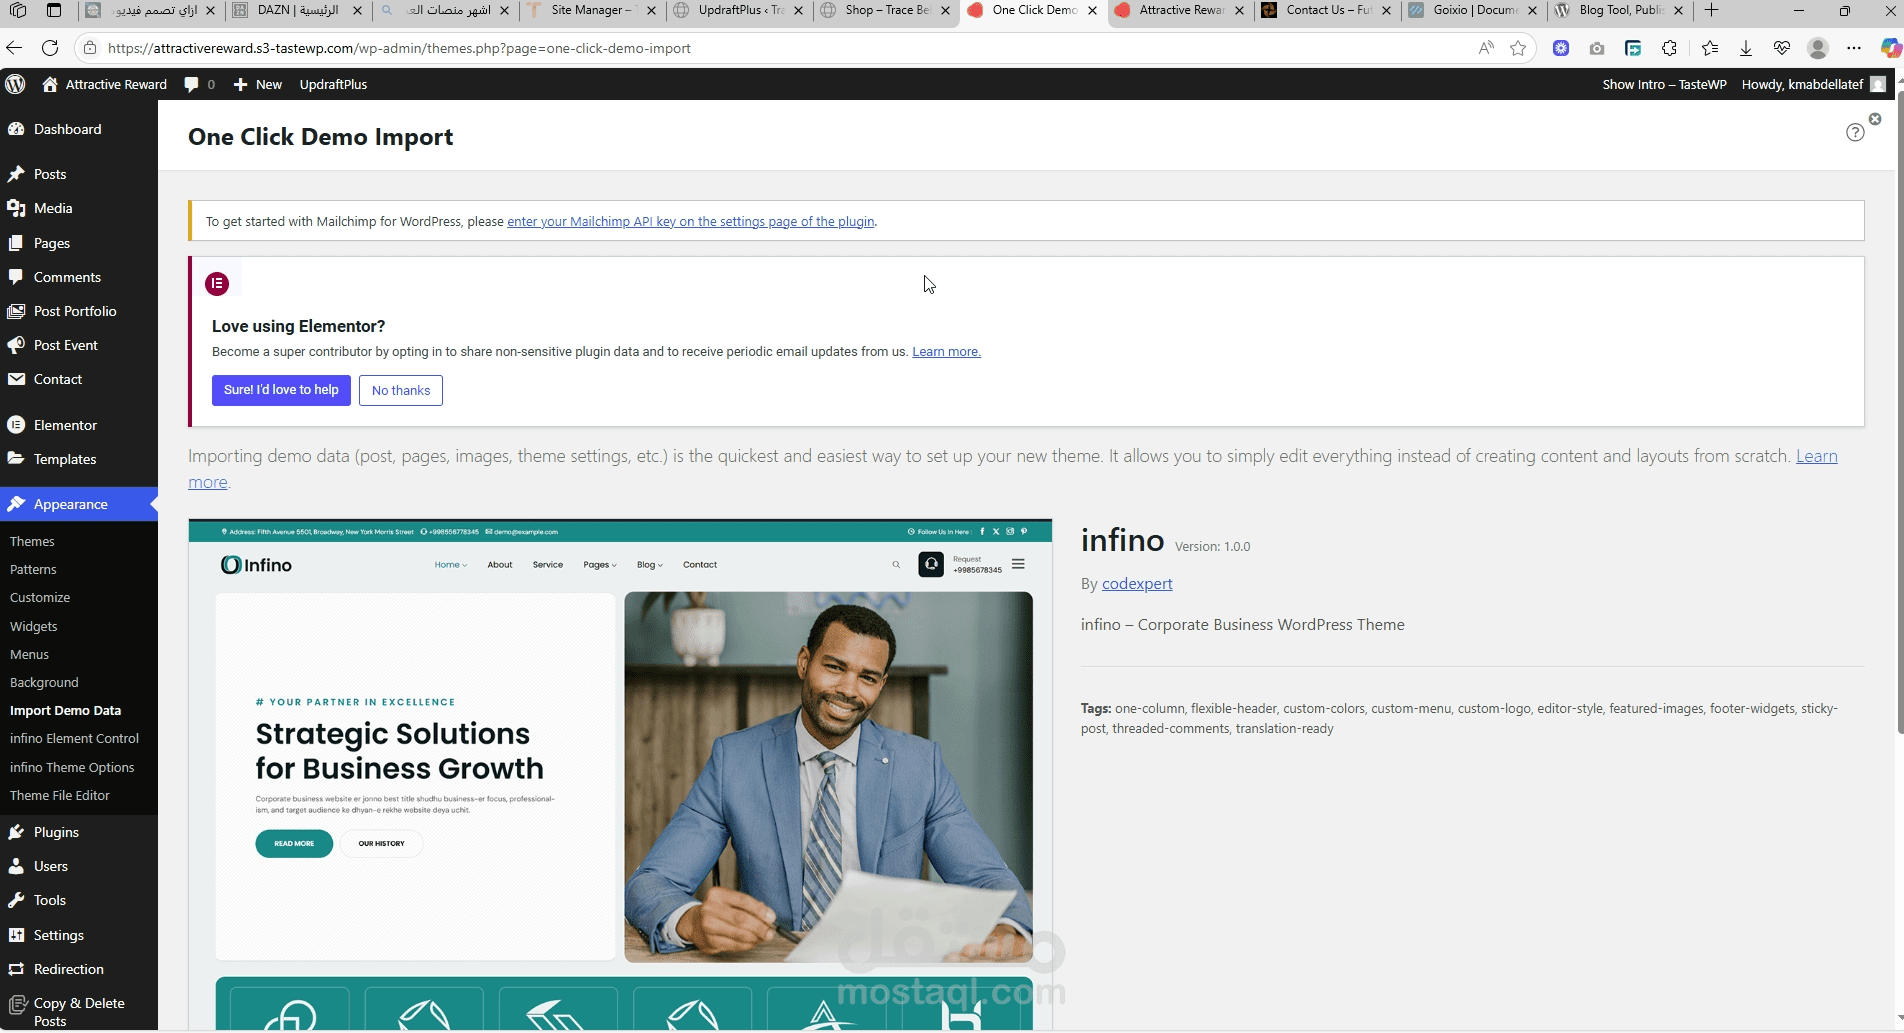Select Appearance in the sidebar
Screen dimensions: 1904x1033
79,504
